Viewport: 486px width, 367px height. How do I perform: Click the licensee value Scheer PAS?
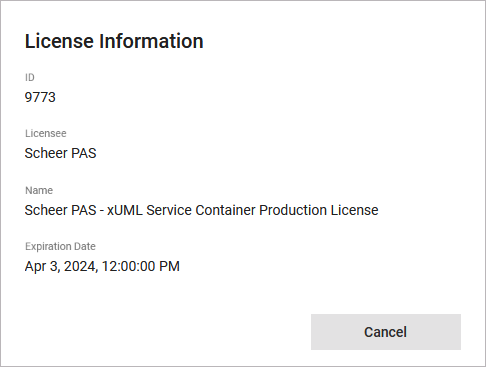pyautogui.click(x=60, y=153)
